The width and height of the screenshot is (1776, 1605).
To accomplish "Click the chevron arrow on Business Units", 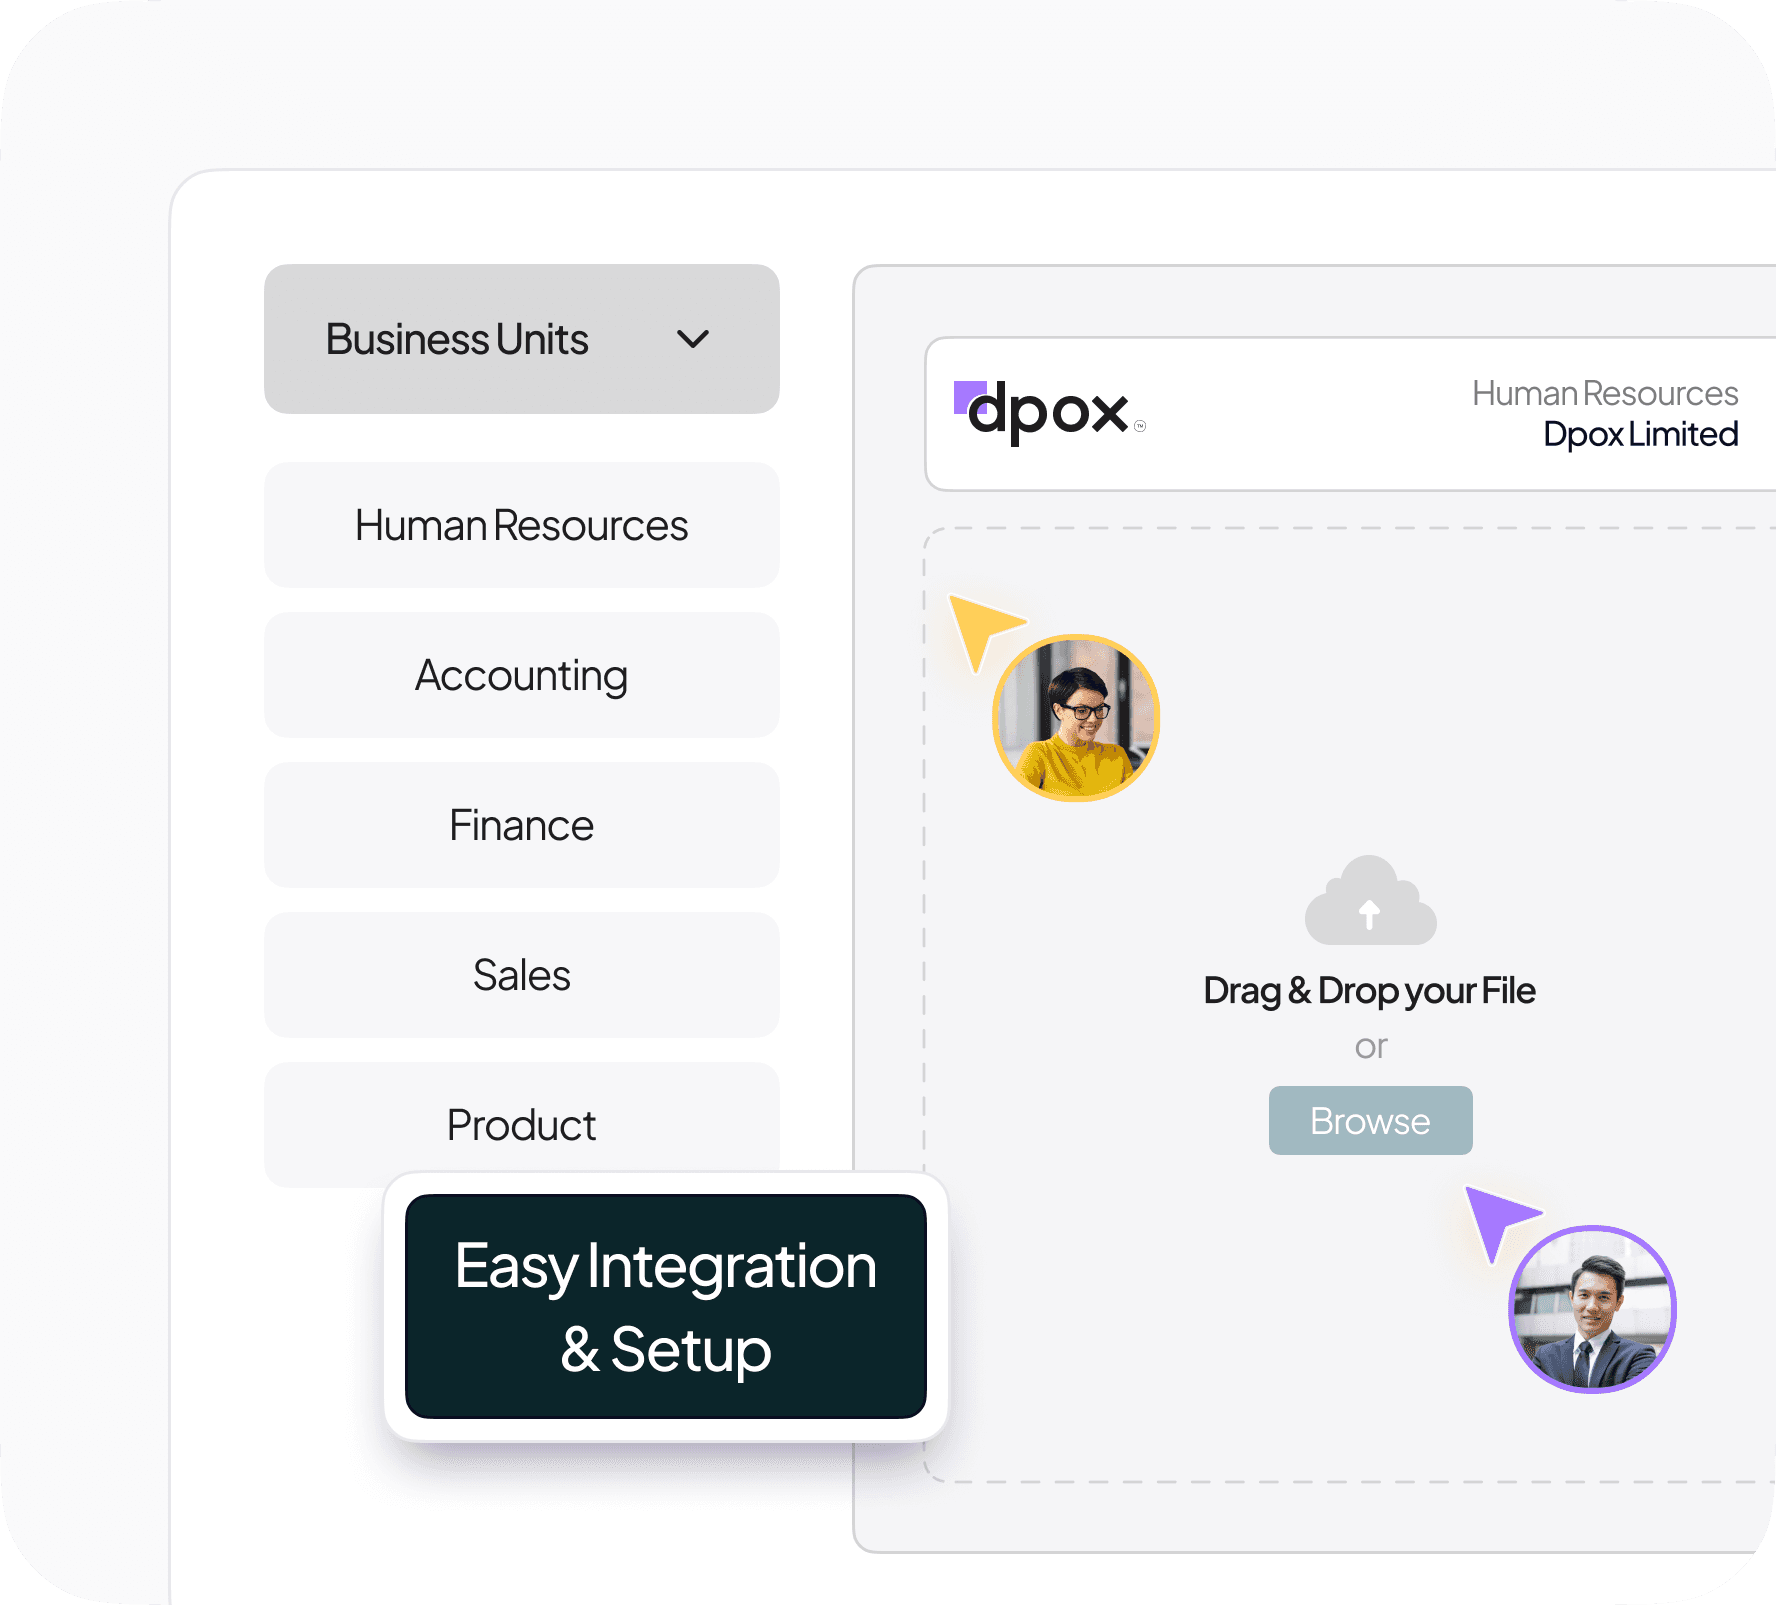I will click(x=693, y=340).
